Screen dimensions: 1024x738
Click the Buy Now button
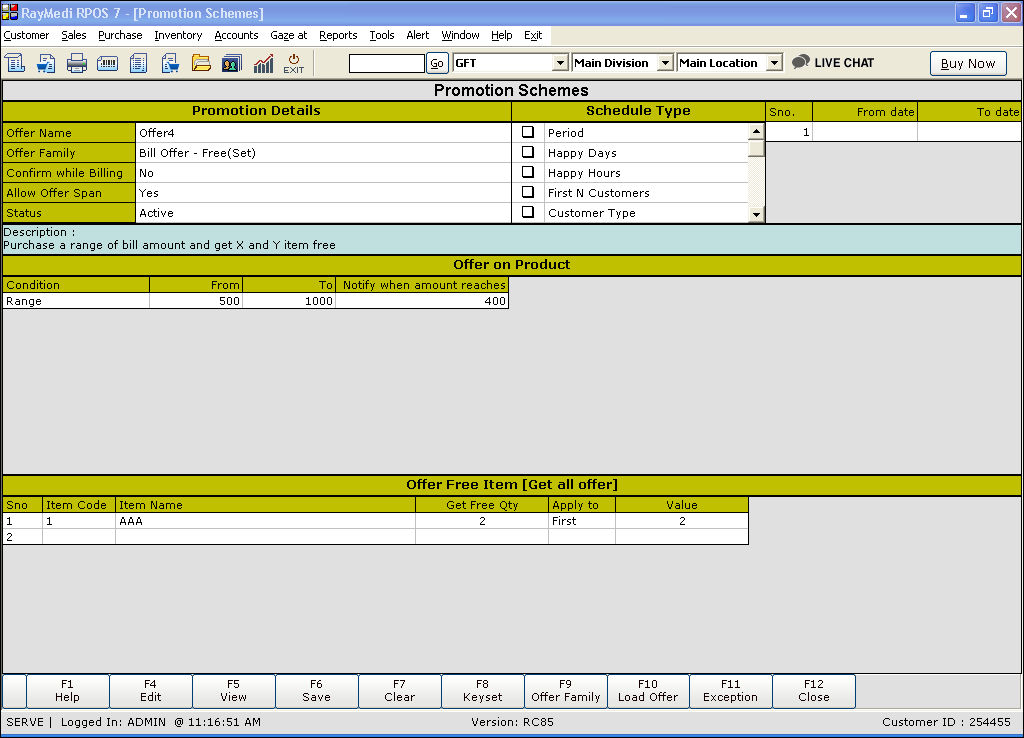(x=968, y=63)
